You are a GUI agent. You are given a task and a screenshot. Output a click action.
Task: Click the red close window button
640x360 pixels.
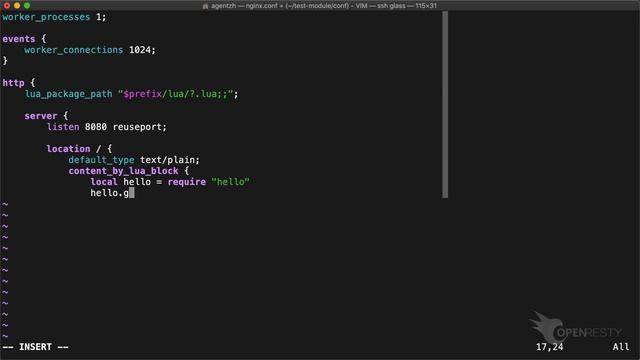point(7,6)
